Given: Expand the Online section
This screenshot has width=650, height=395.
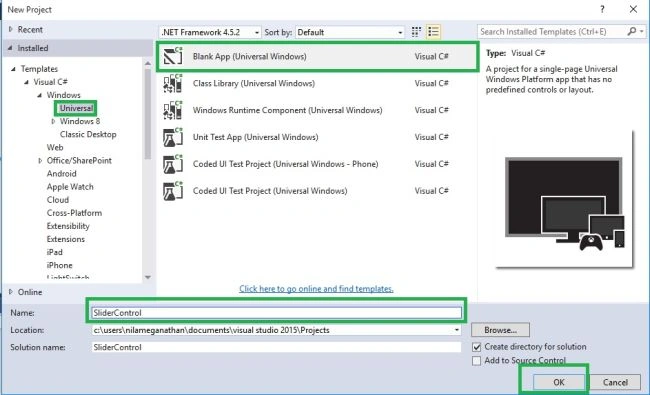Looking at the screenshot, I should point(10,292).
